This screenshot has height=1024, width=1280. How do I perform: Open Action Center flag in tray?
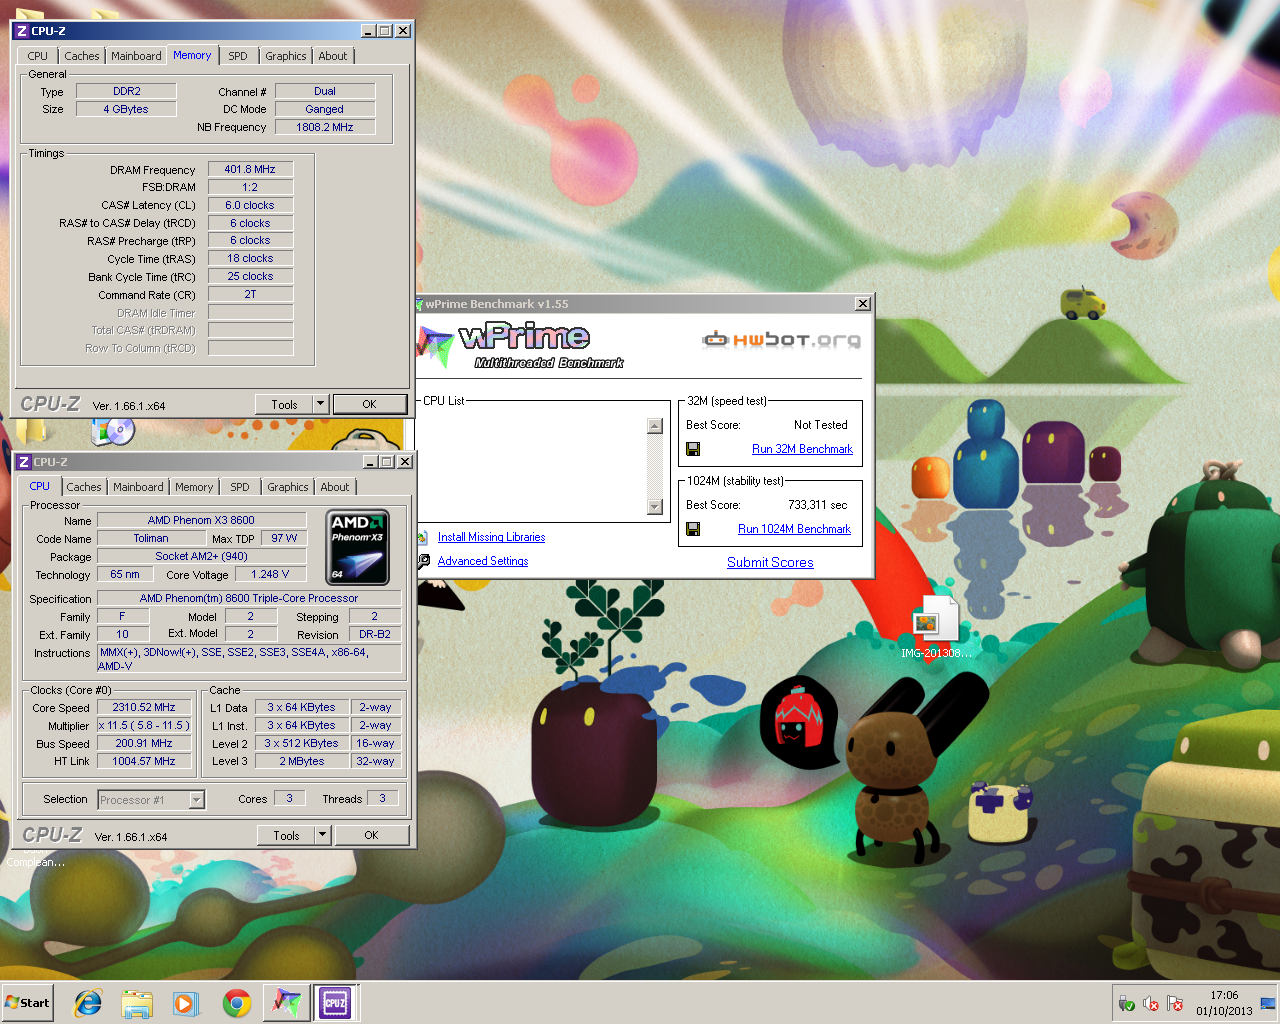point(1175,1003)
